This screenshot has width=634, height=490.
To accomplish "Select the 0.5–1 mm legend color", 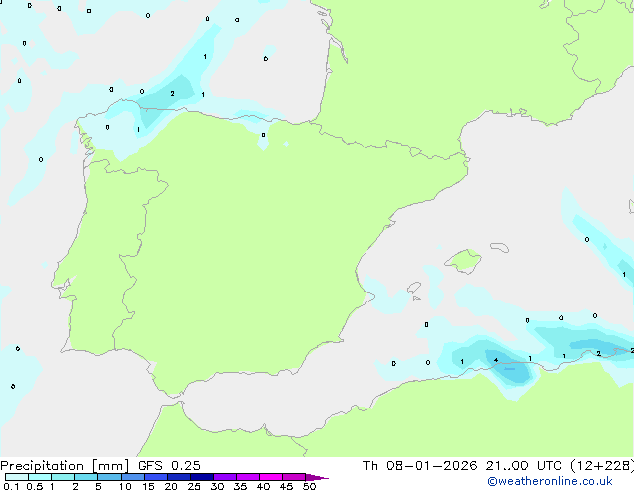I will coord(40,477).
